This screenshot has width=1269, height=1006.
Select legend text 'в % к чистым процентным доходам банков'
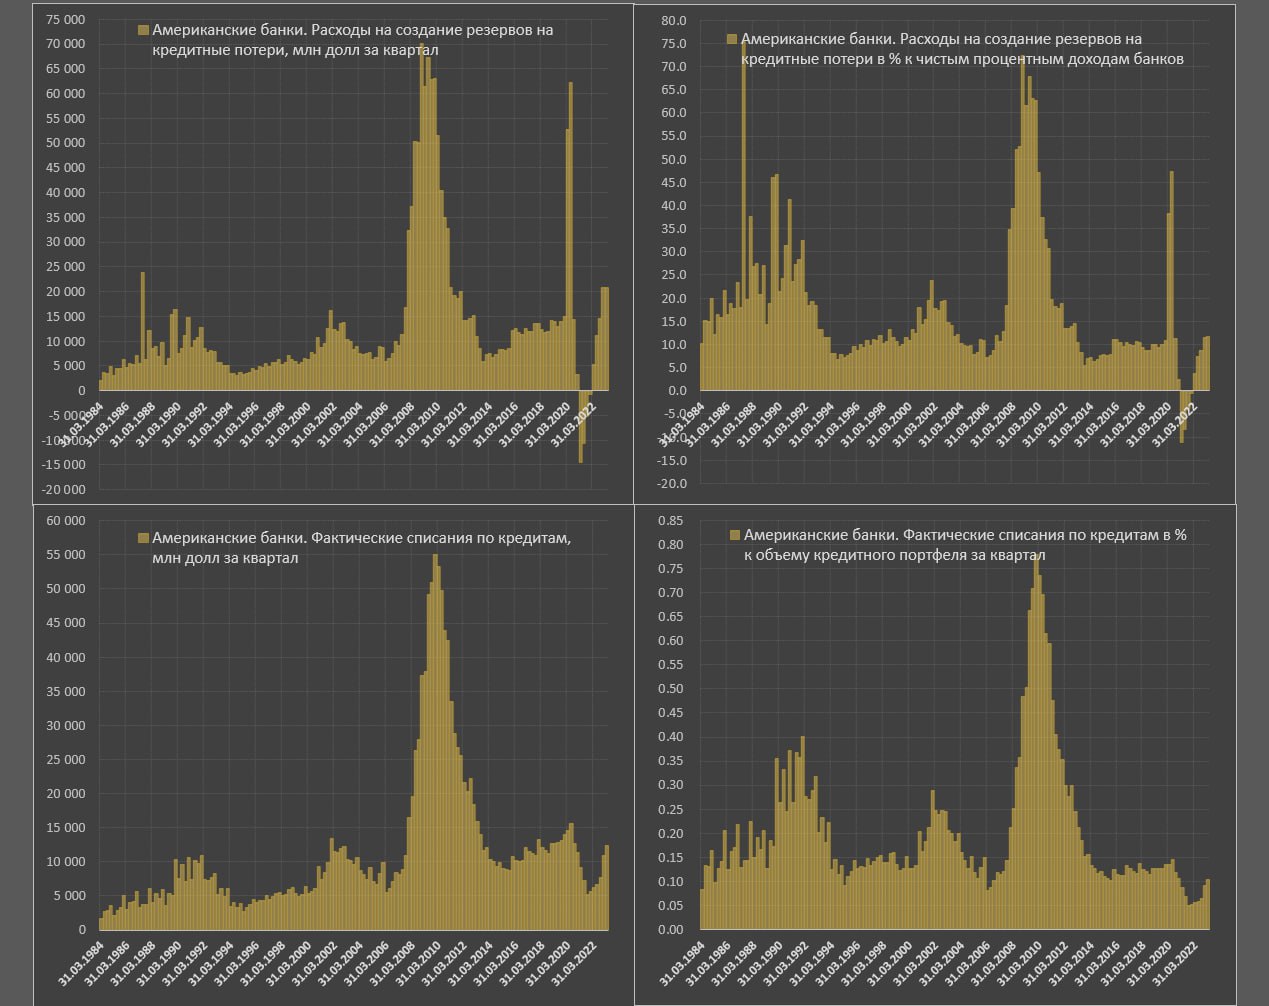(x=1029, y=59)
